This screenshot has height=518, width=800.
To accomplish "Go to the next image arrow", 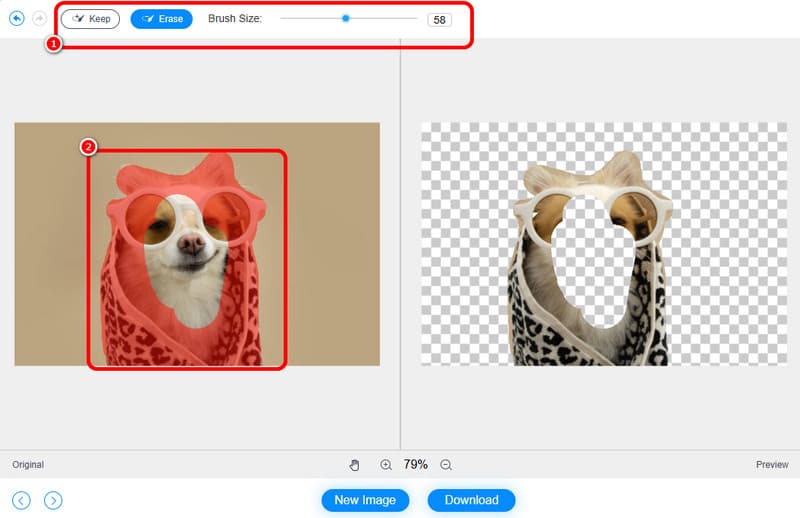I will (x=54, y=500).
